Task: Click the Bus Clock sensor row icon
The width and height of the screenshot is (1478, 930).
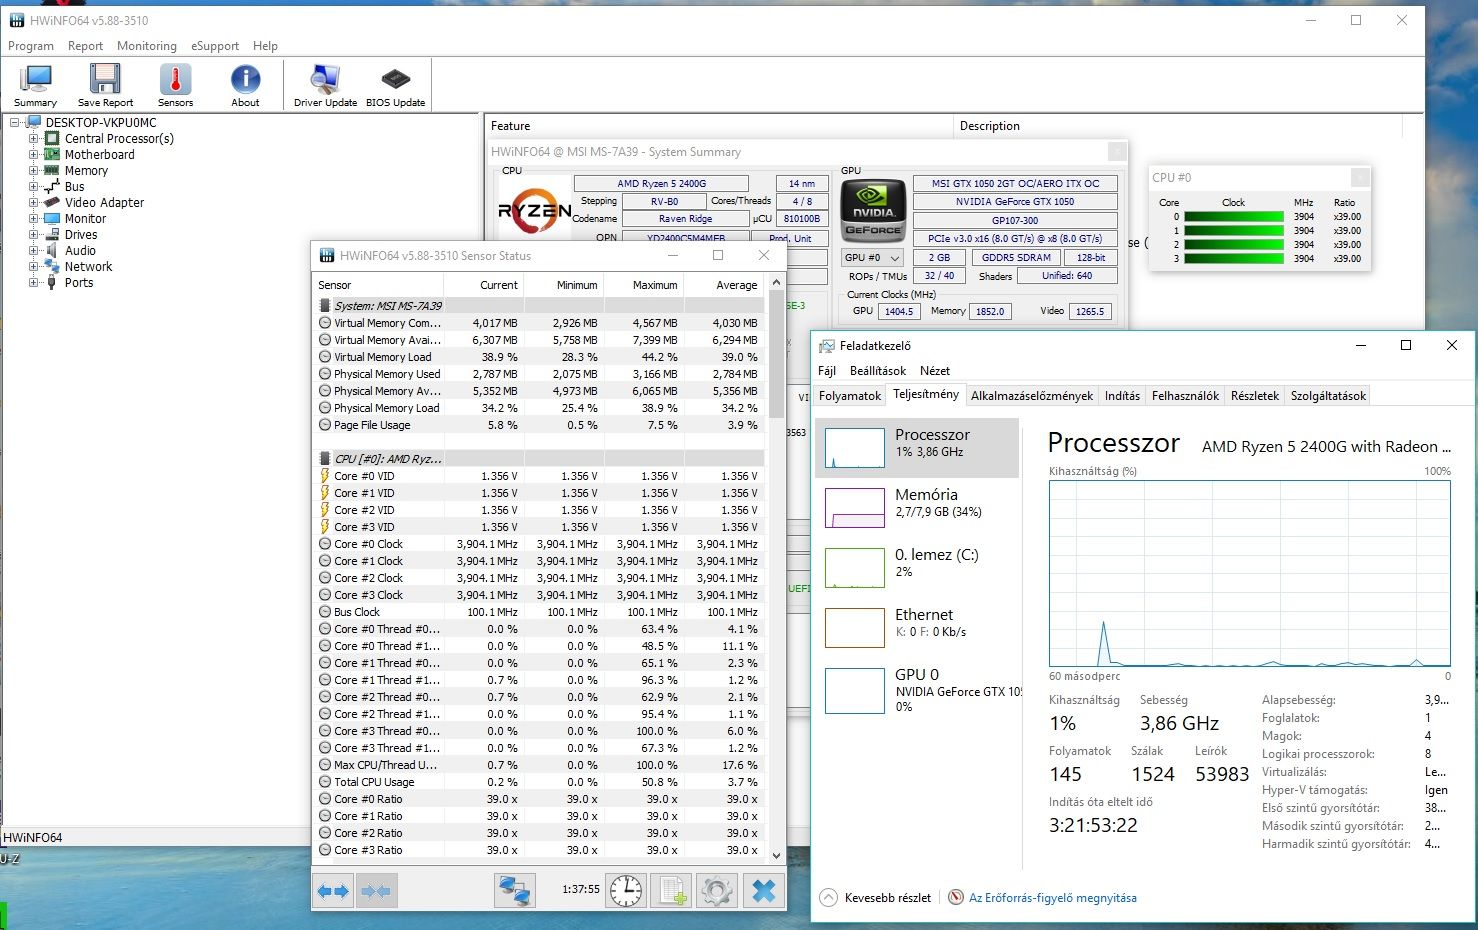Action: click(x=325, y=612)
